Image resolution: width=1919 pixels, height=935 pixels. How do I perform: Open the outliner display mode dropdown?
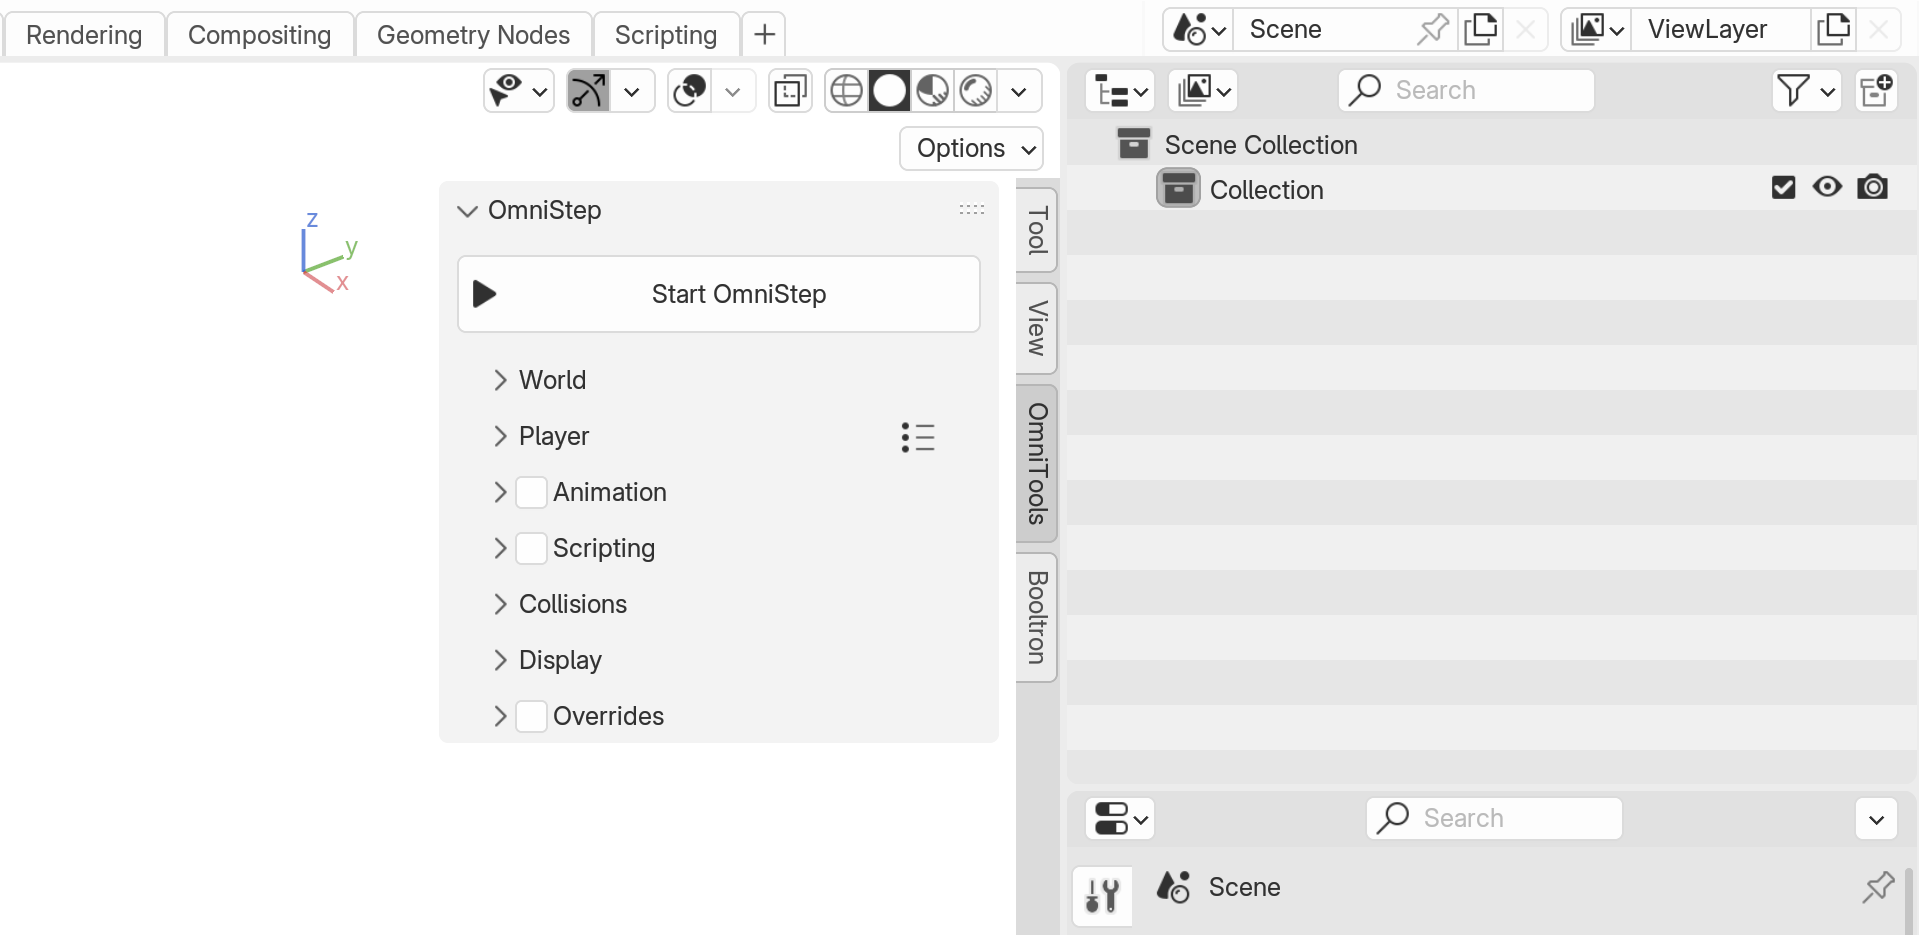(1203, 91)
